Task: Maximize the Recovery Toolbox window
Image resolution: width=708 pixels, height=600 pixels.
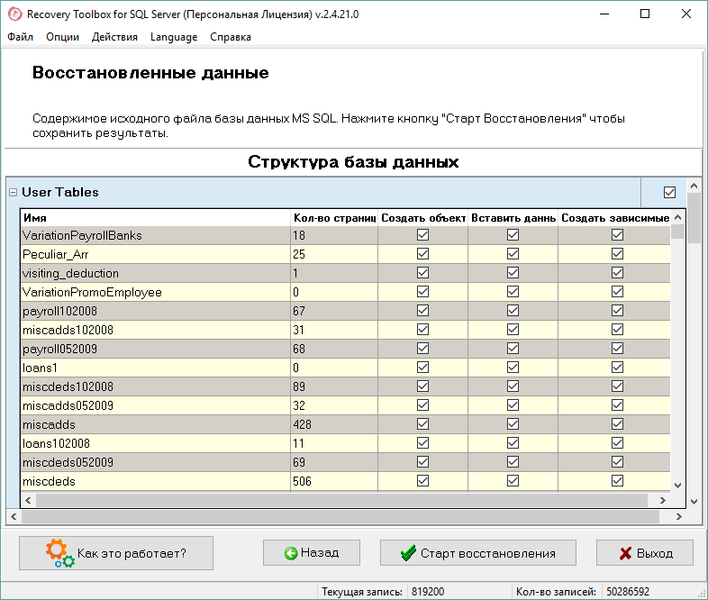Action: click(645, 14)
